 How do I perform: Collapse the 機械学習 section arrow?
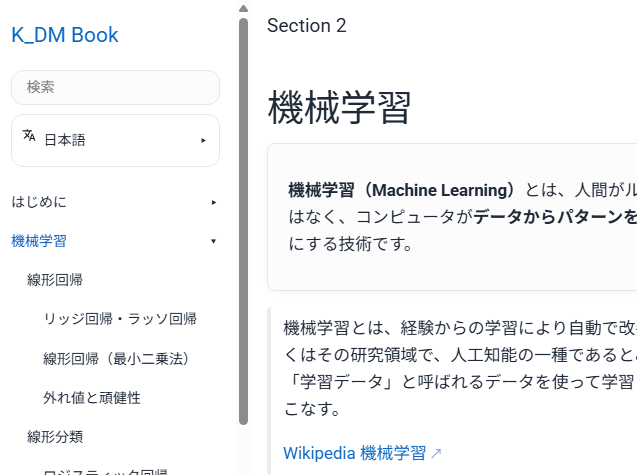coord(213,241)
